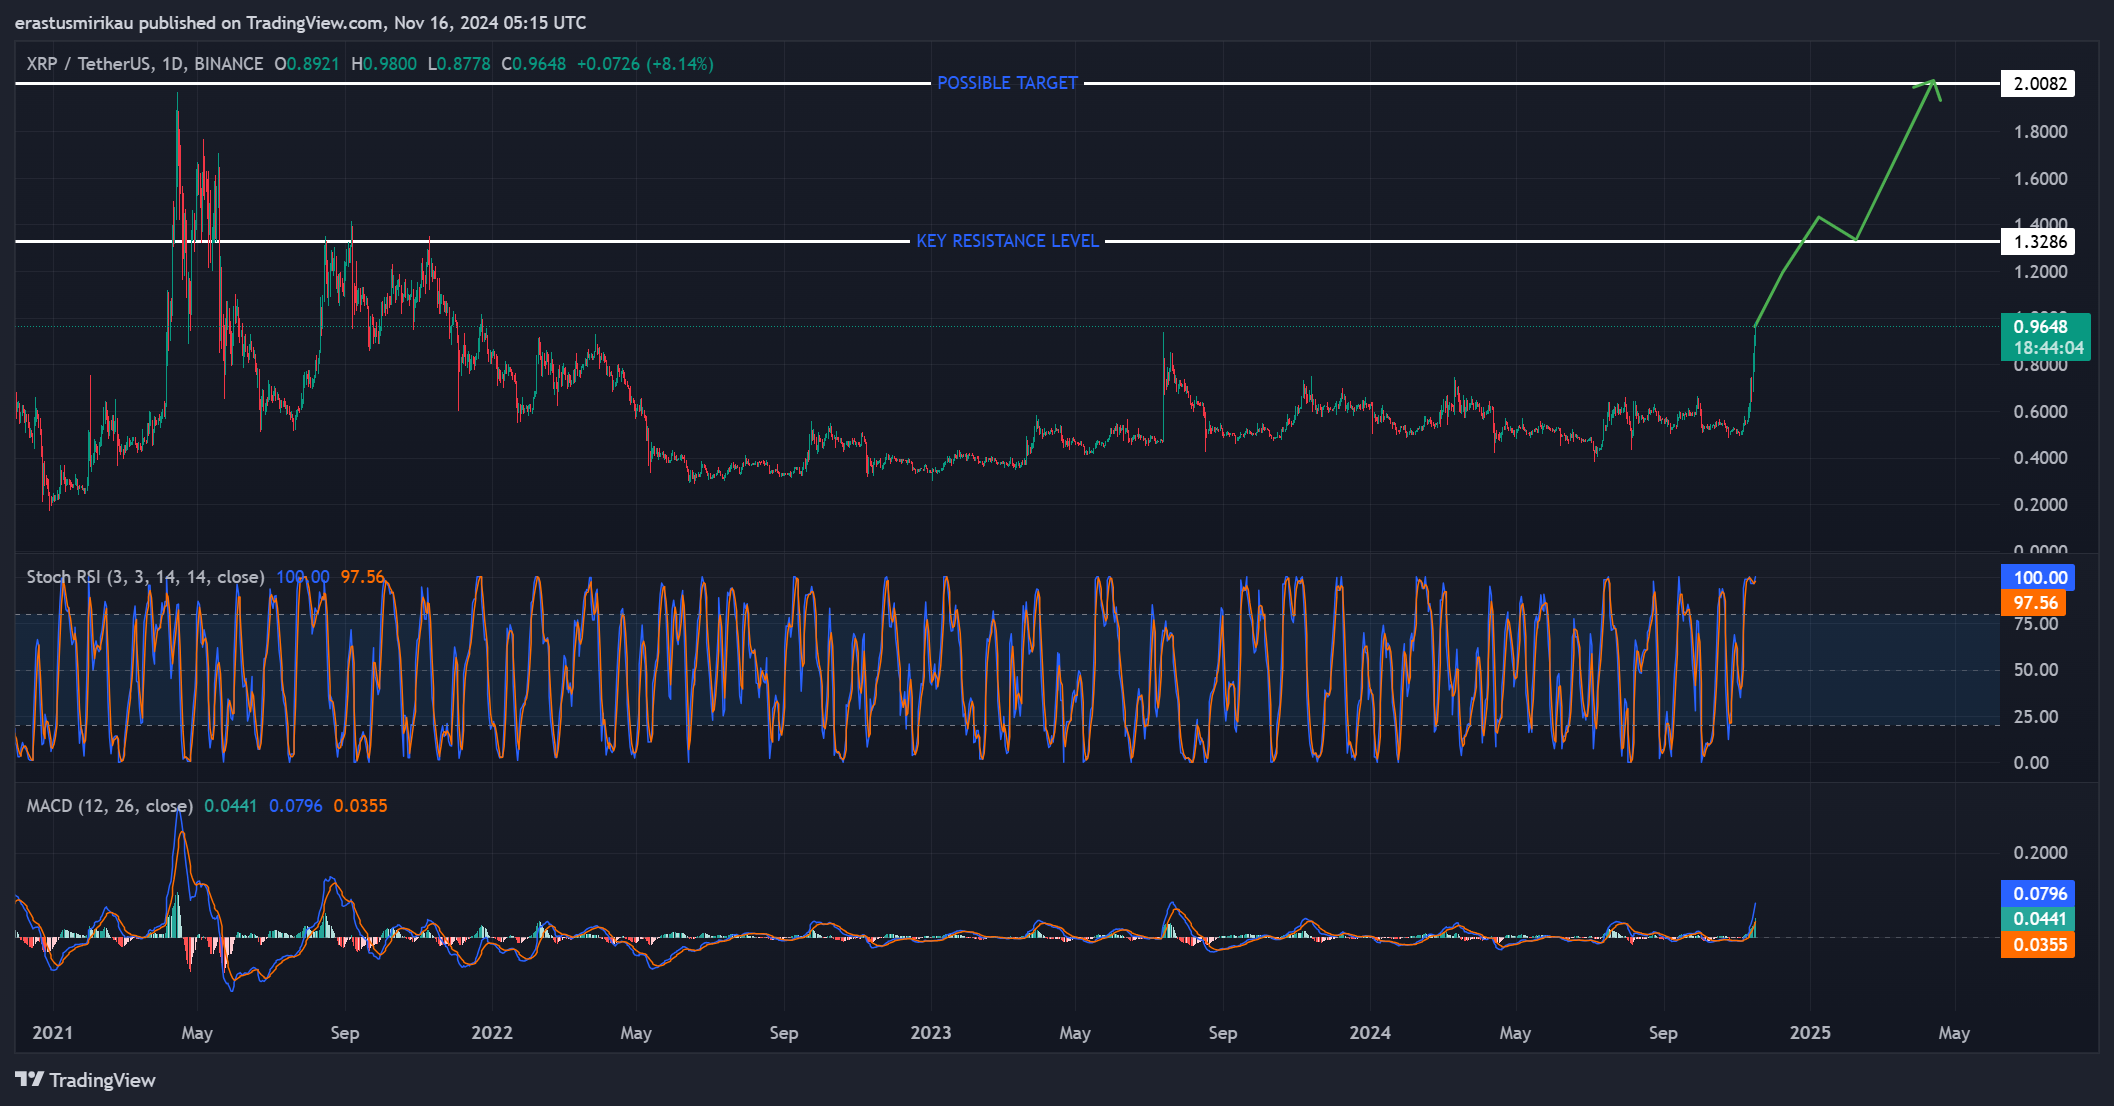Click the 0.2000 level on the MACD scale
The width and height of the screenshot is (2114, 1106).
(x=2040, y=853)
